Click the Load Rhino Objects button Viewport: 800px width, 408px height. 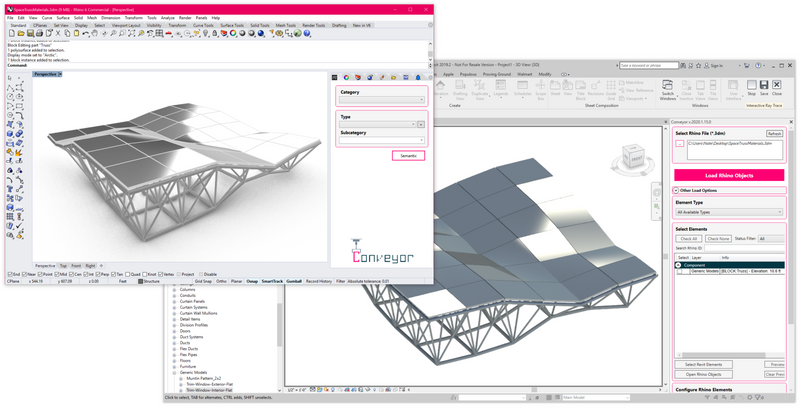(x=729, y=175)
